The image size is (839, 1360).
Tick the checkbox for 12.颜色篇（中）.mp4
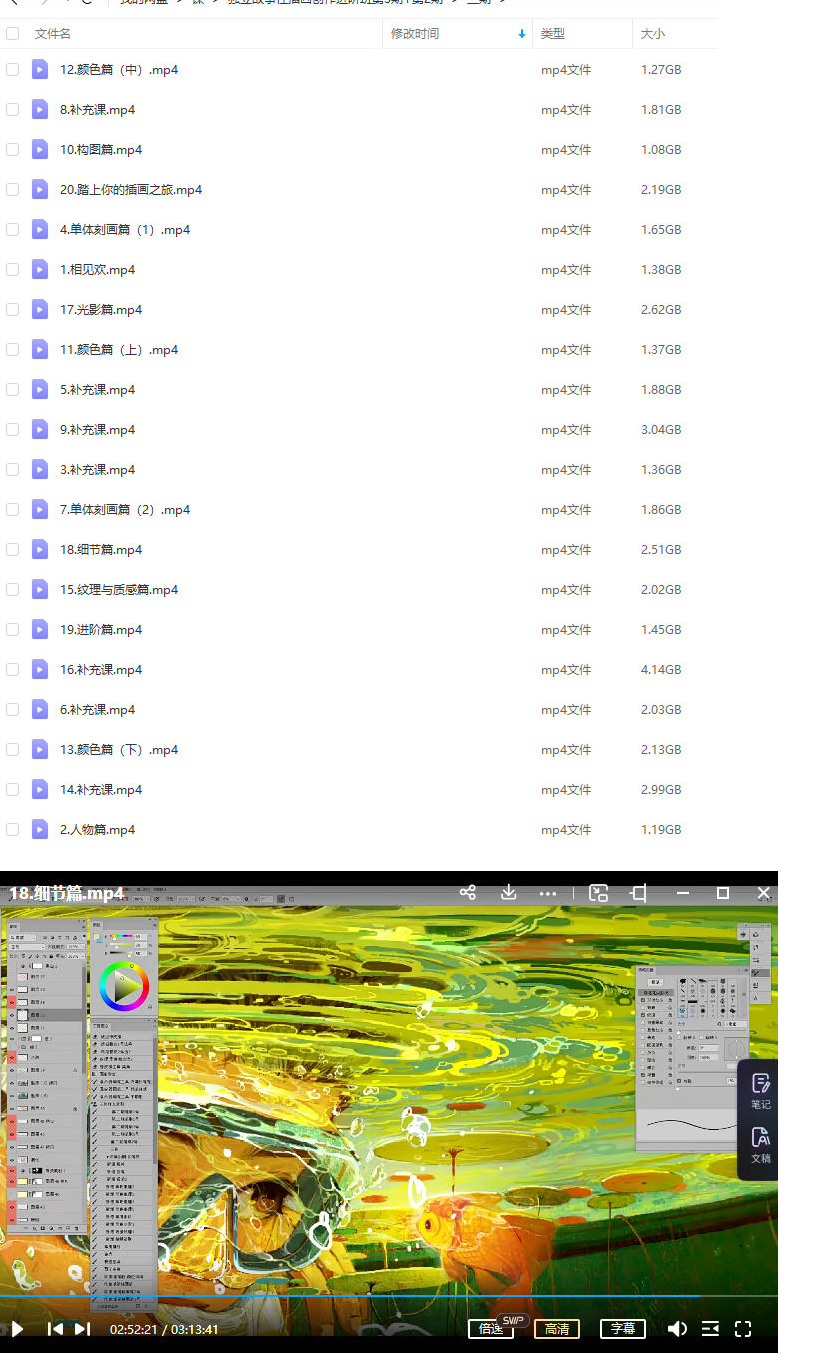click(12, 70)
